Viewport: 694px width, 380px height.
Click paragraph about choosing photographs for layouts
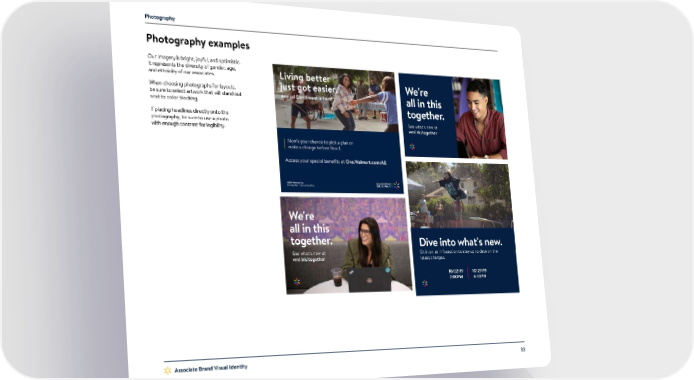pos(195,91)
